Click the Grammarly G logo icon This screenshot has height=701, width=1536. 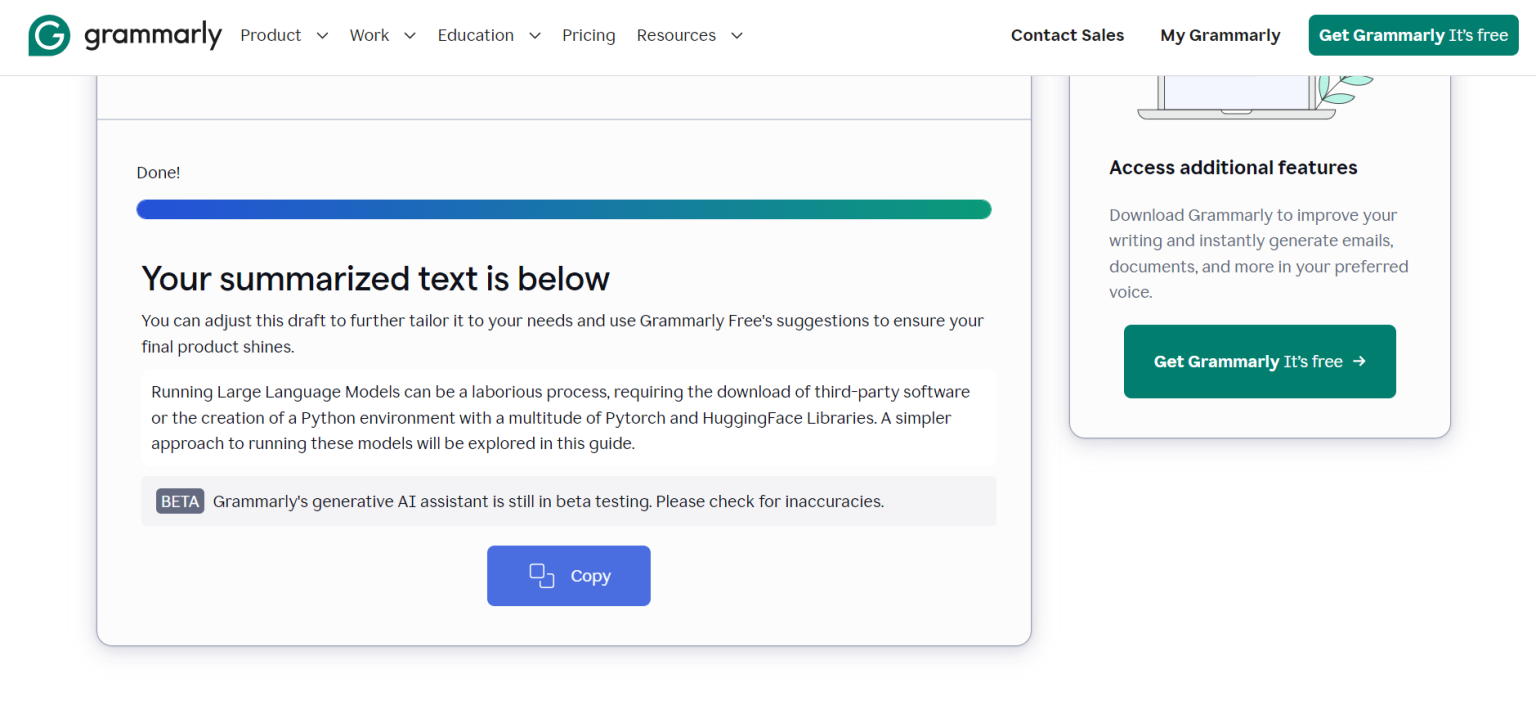coord(48,35)
